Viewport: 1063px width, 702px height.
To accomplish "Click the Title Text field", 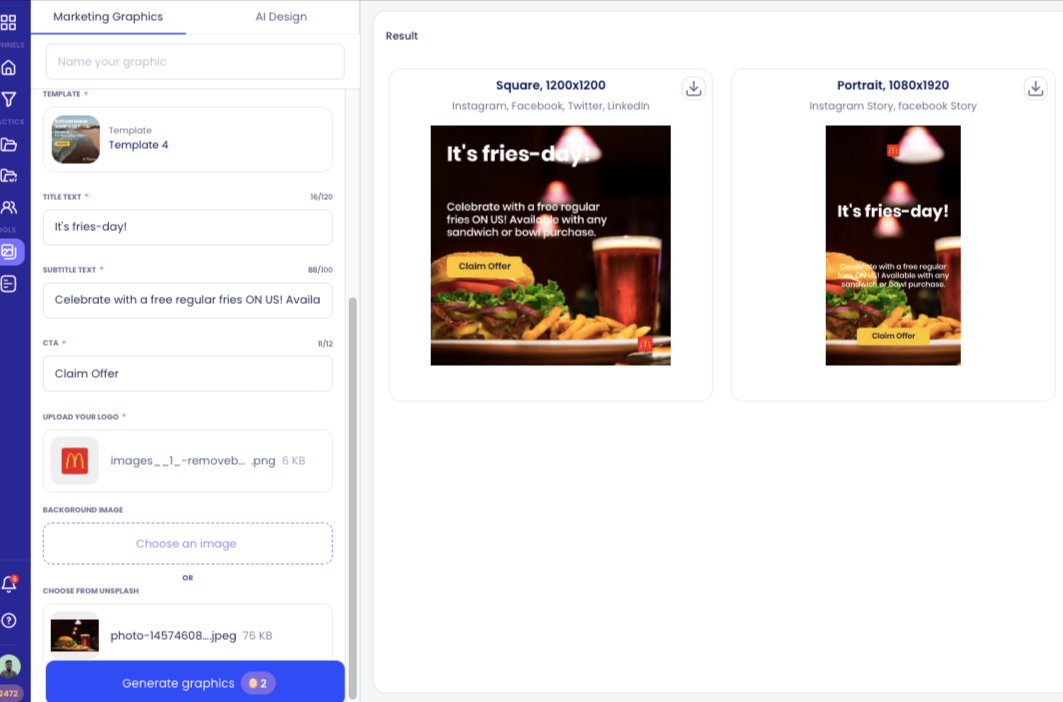I will pos(188,227).
